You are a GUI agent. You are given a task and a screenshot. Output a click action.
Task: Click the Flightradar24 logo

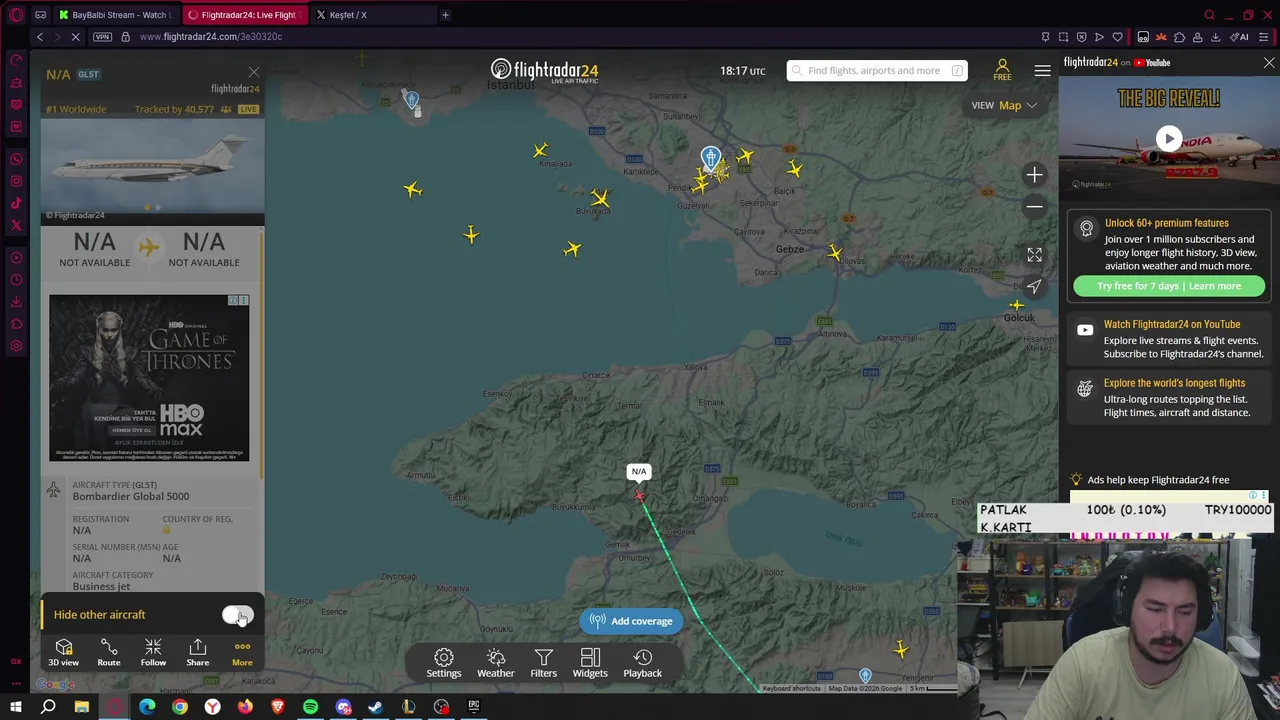pyautogui.click(x=544, y=71)
